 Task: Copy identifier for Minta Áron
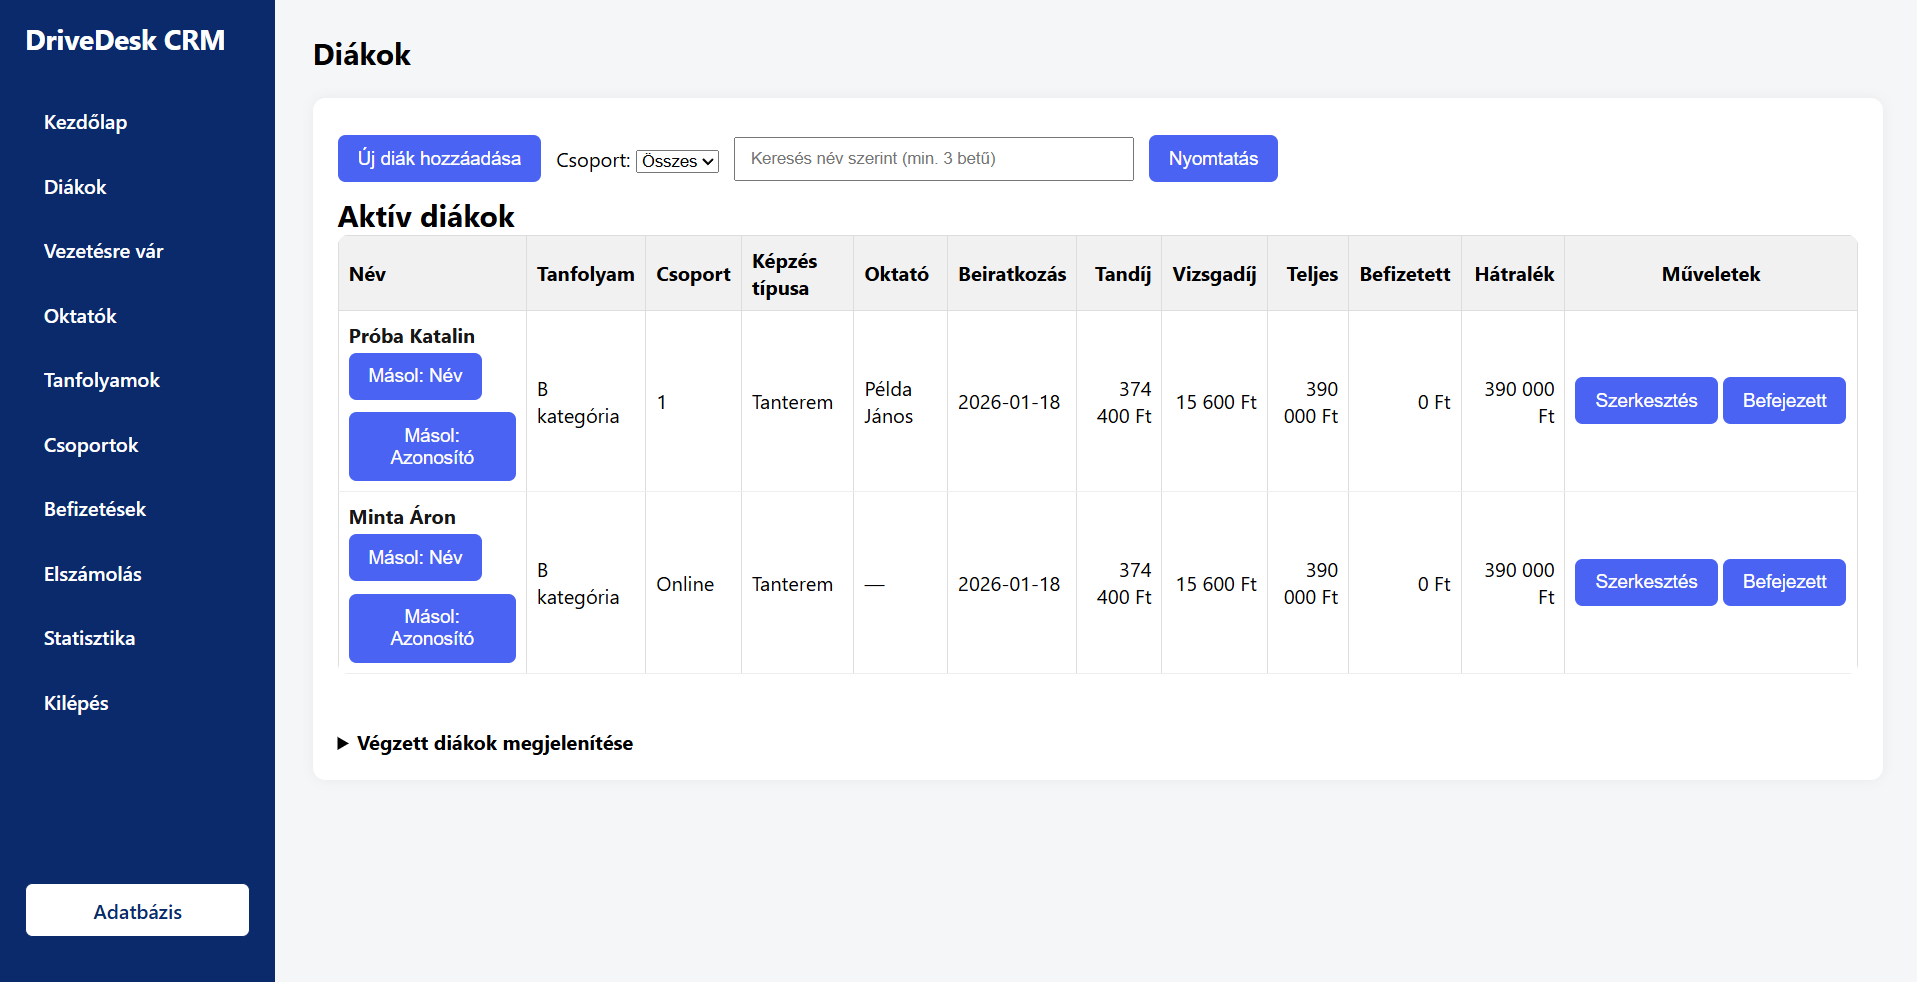(432, 628)
